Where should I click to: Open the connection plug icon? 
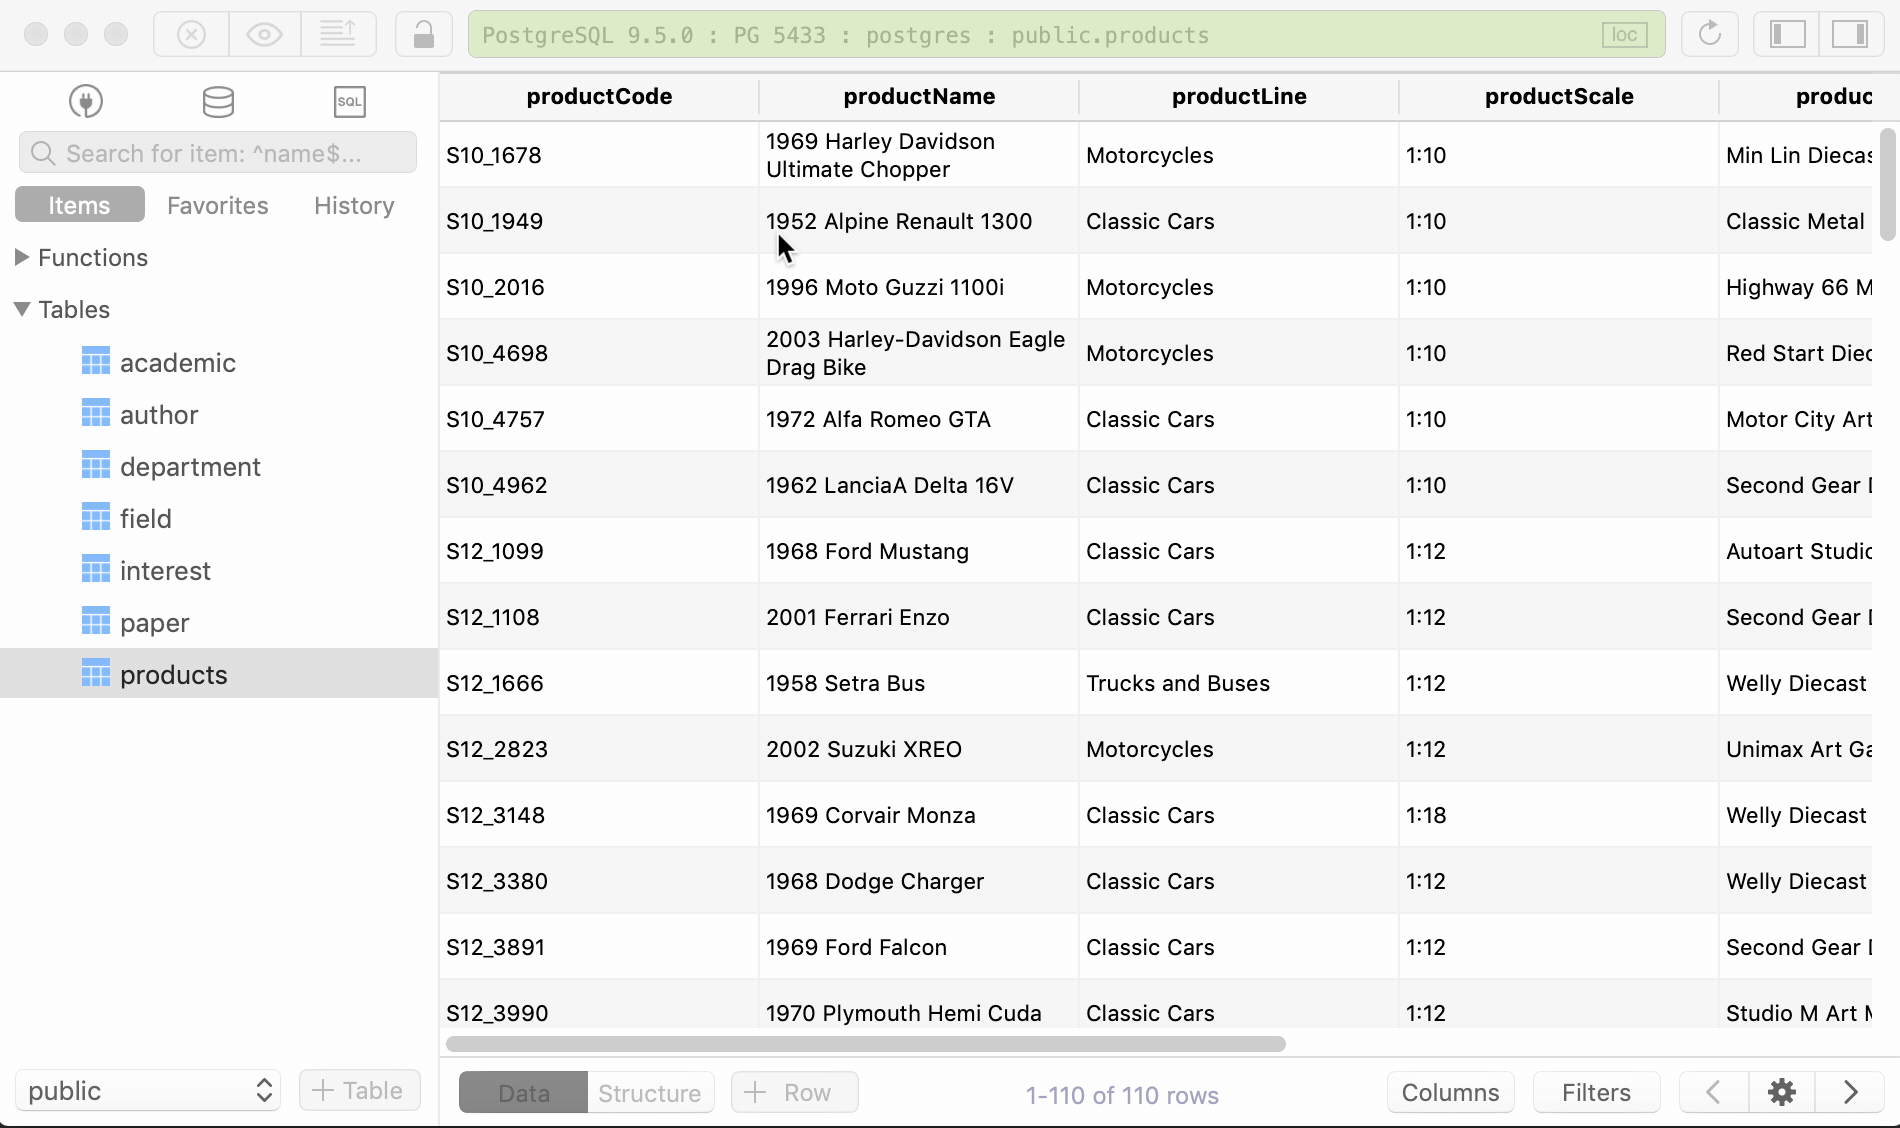coord(86,101)
